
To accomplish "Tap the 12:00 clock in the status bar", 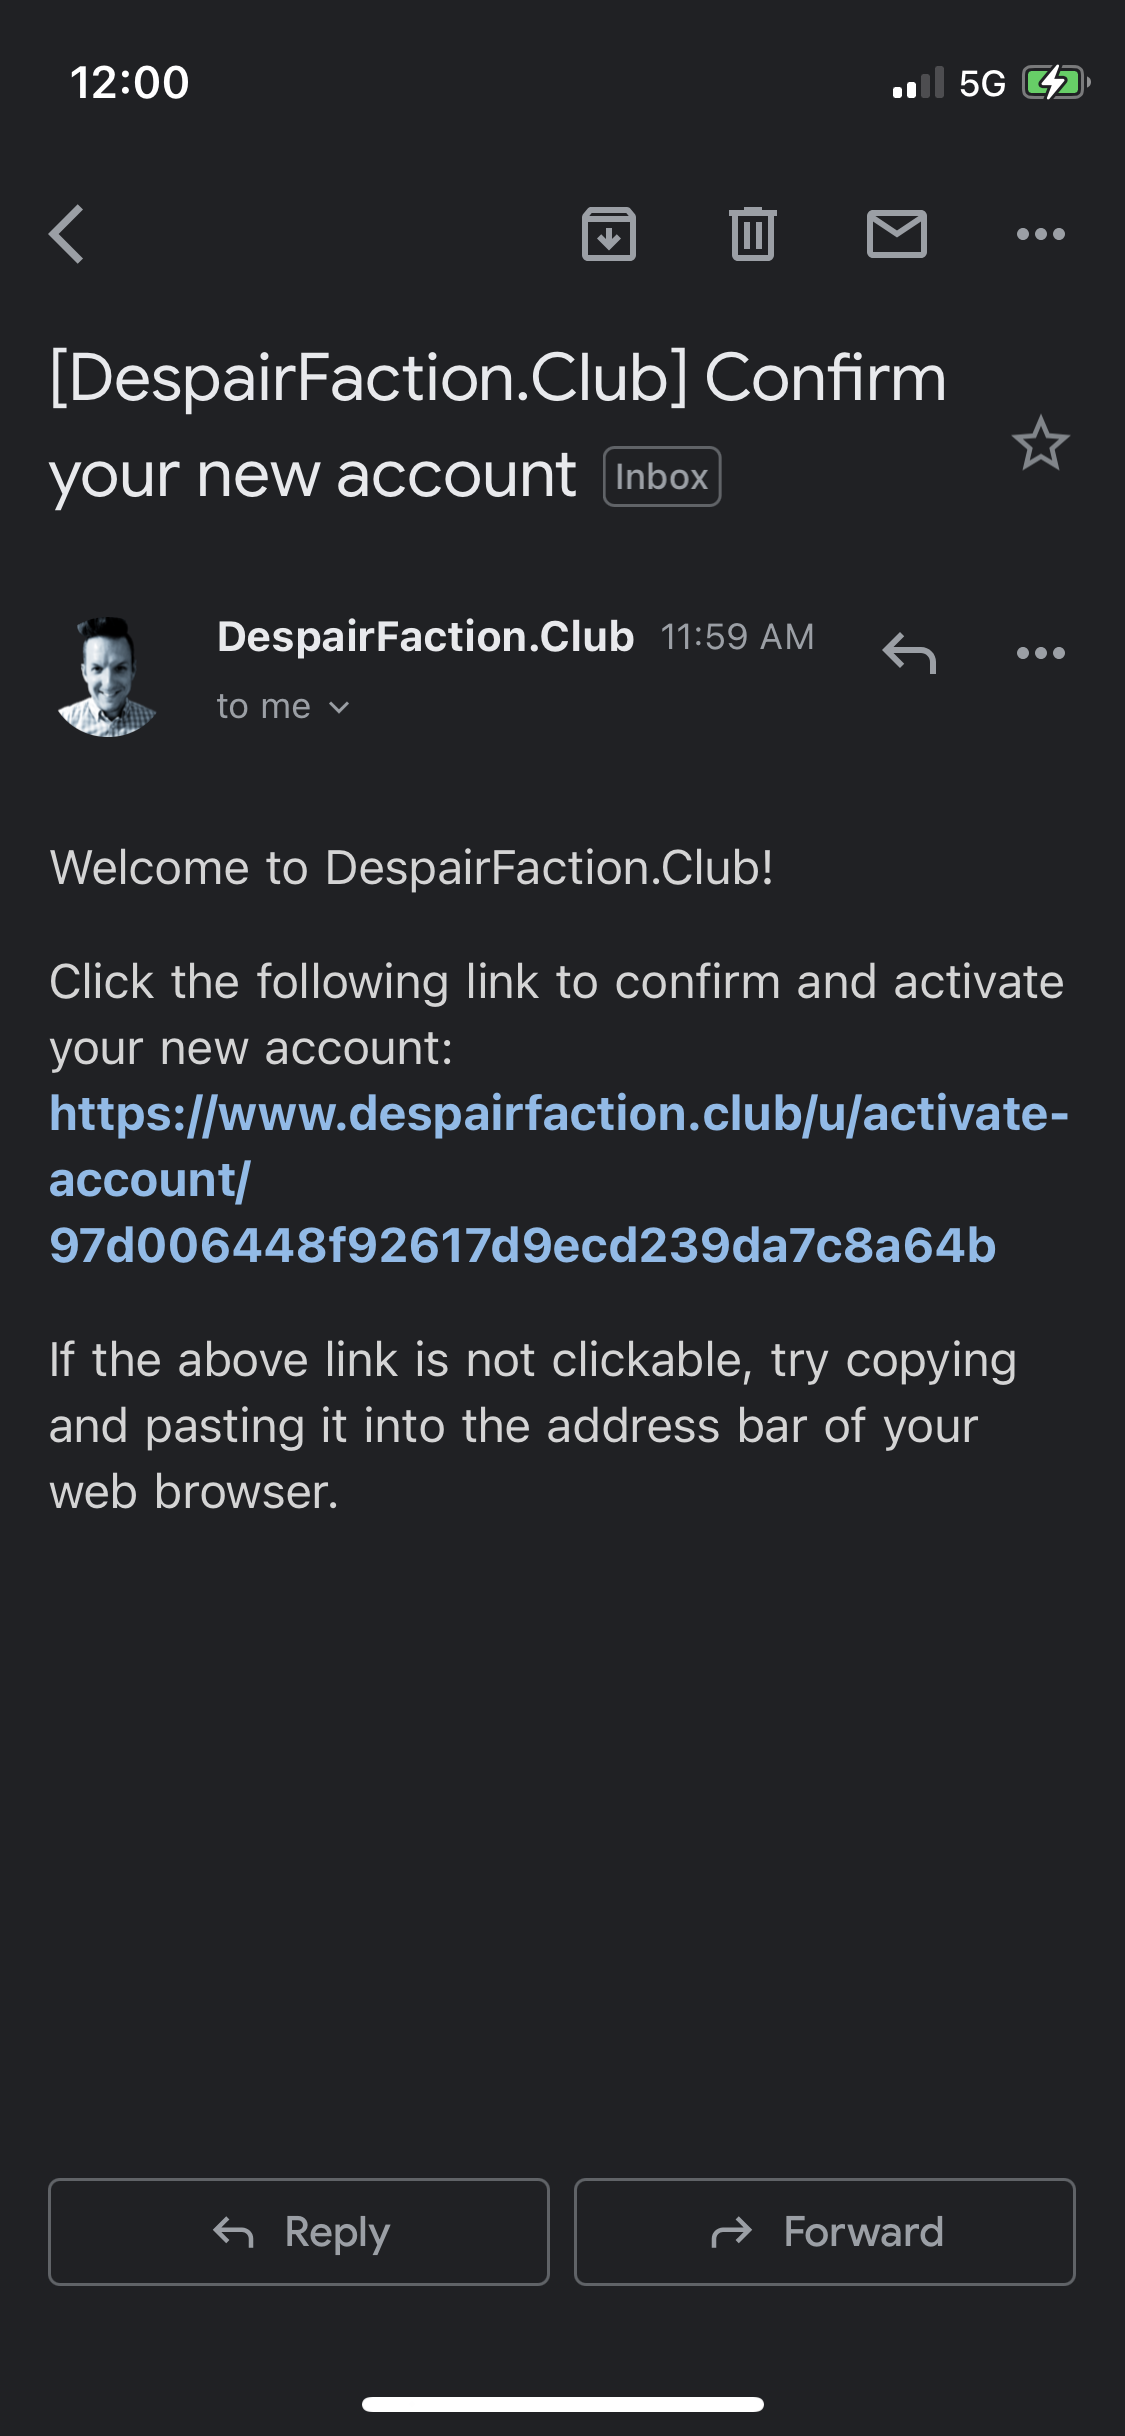I will pos(130,83).
